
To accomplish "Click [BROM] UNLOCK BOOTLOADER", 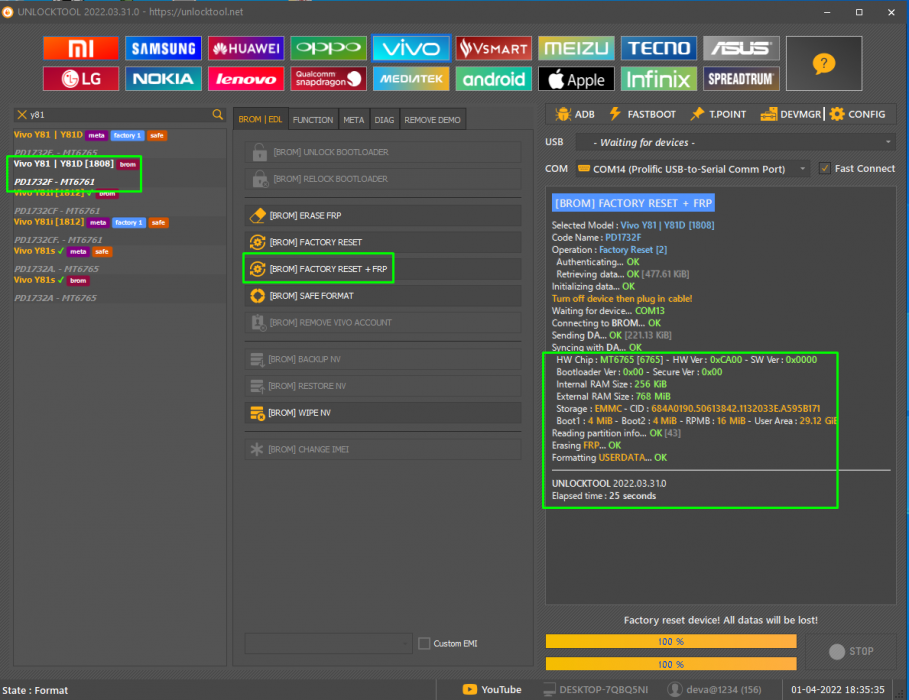I will click(383, 152).
